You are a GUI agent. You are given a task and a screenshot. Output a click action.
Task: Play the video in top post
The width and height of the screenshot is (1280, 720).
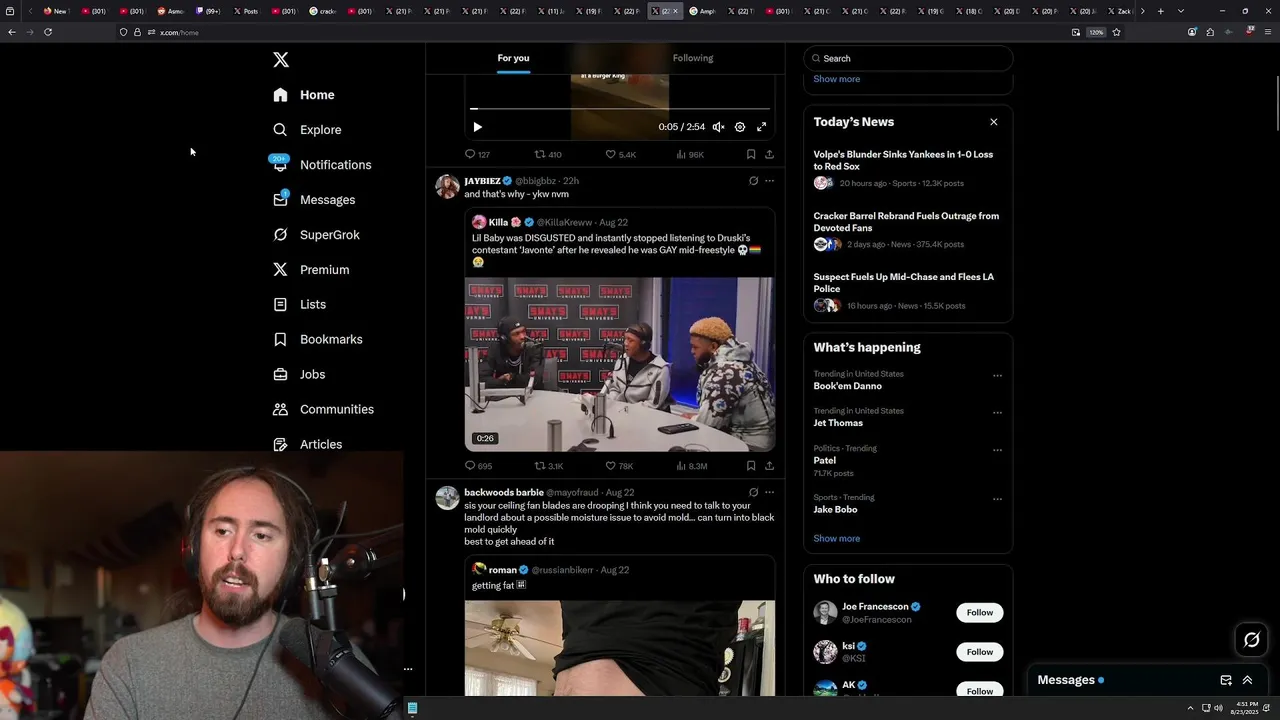point(477,127)
